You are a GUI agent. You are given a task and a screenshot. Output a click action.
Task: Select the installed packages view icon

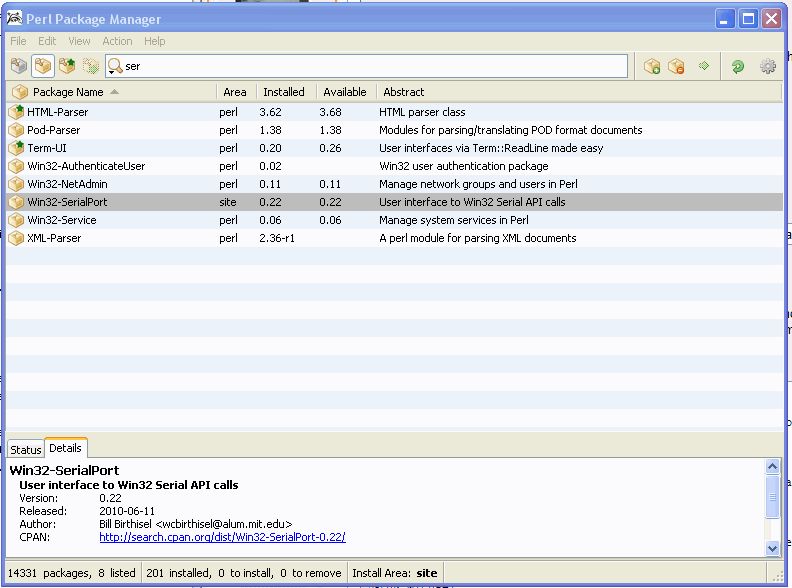pyautogui.click(x=43, y=66)
